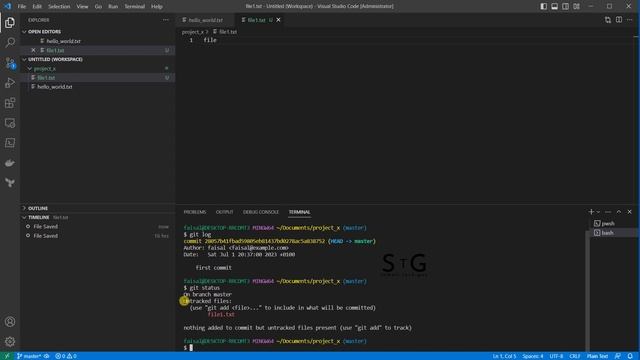Screen dimensions: 640x360
Task: Change the Plain Text language mode
Action: point(598,356)
